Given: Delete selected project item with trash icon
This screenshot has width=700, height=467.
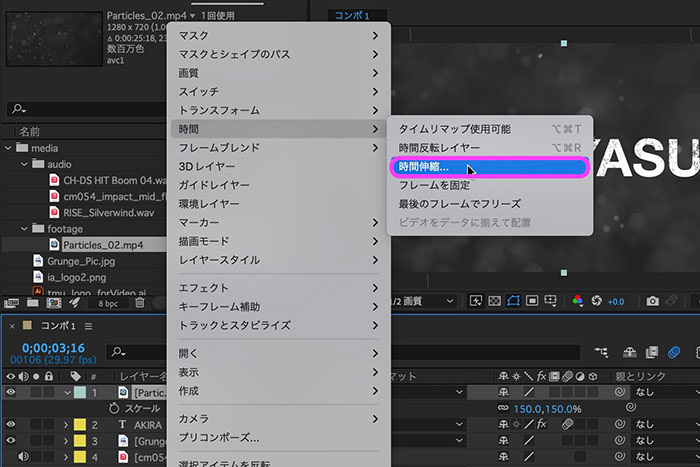Looking at the screenshot, I should coord(140,303).
